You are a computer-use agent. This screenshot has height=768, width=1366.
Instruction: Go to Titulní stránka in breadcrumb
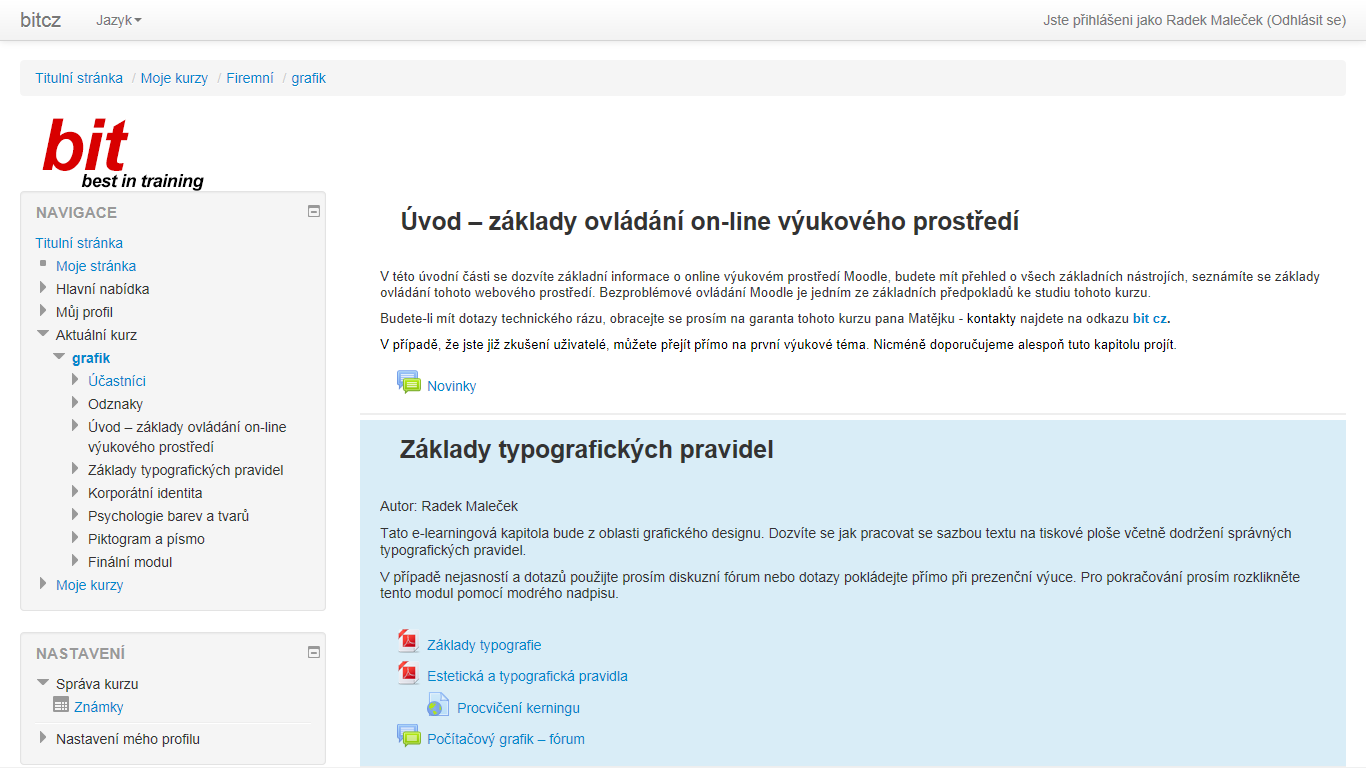pyautogui.click(x=79, y=78)
